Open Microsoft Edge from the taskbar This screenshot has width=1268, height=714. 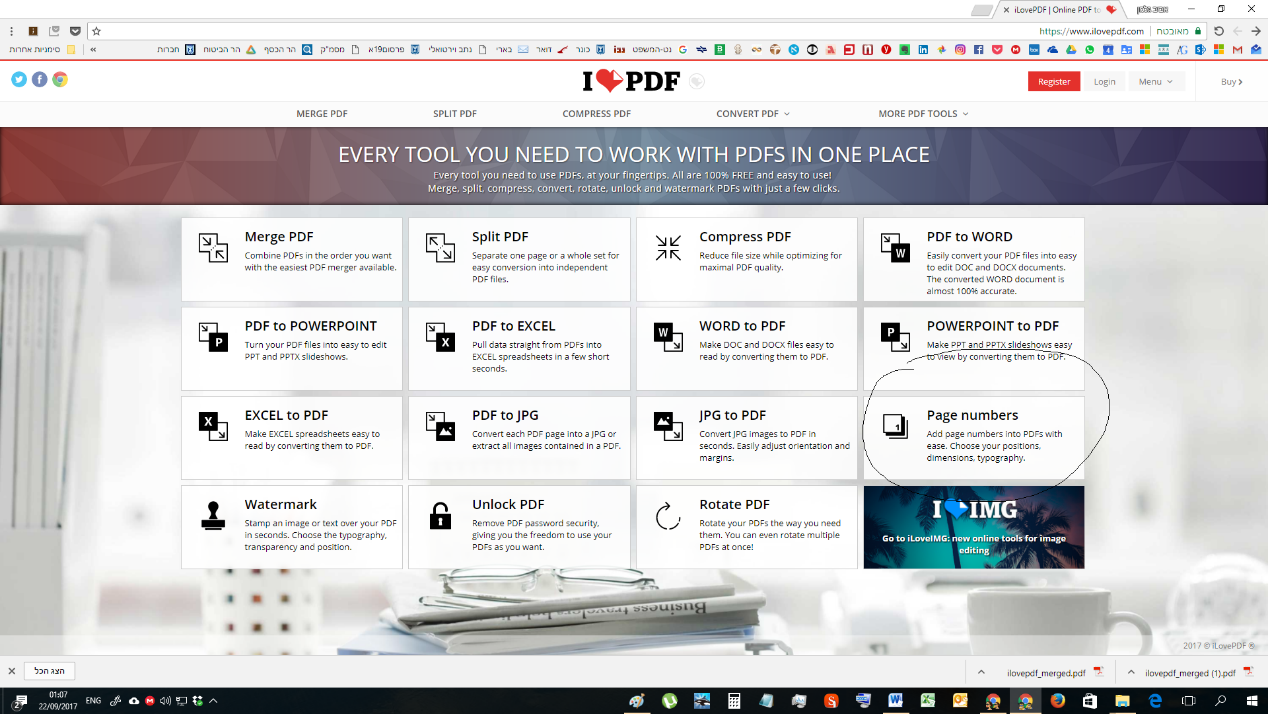pos(1155,700)
